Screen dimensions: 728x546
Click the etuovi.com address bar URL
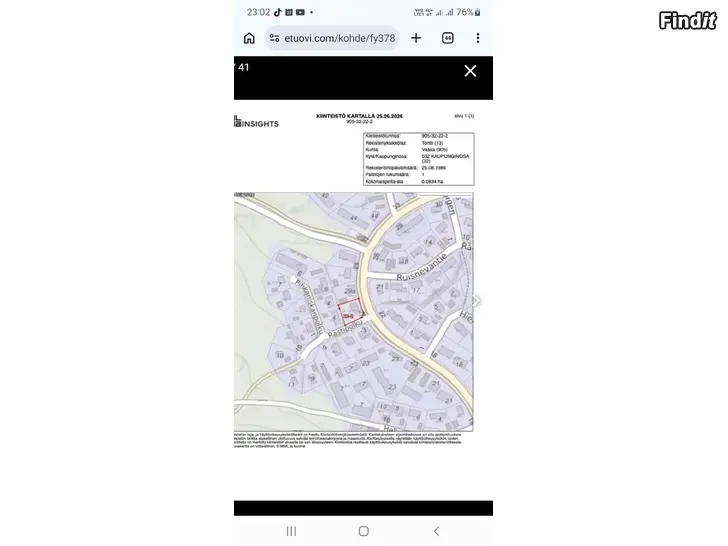point(339,38)
